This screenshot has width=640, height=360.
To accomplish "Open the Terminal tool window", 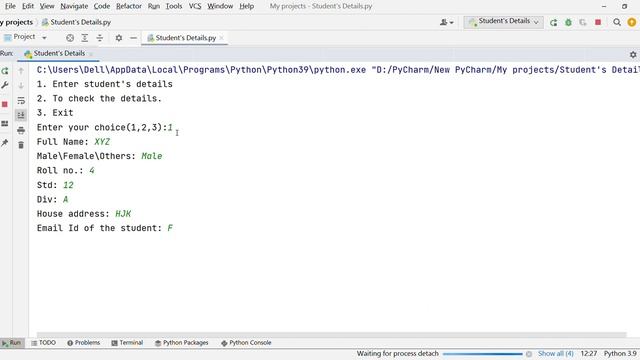I will (127, 343).
